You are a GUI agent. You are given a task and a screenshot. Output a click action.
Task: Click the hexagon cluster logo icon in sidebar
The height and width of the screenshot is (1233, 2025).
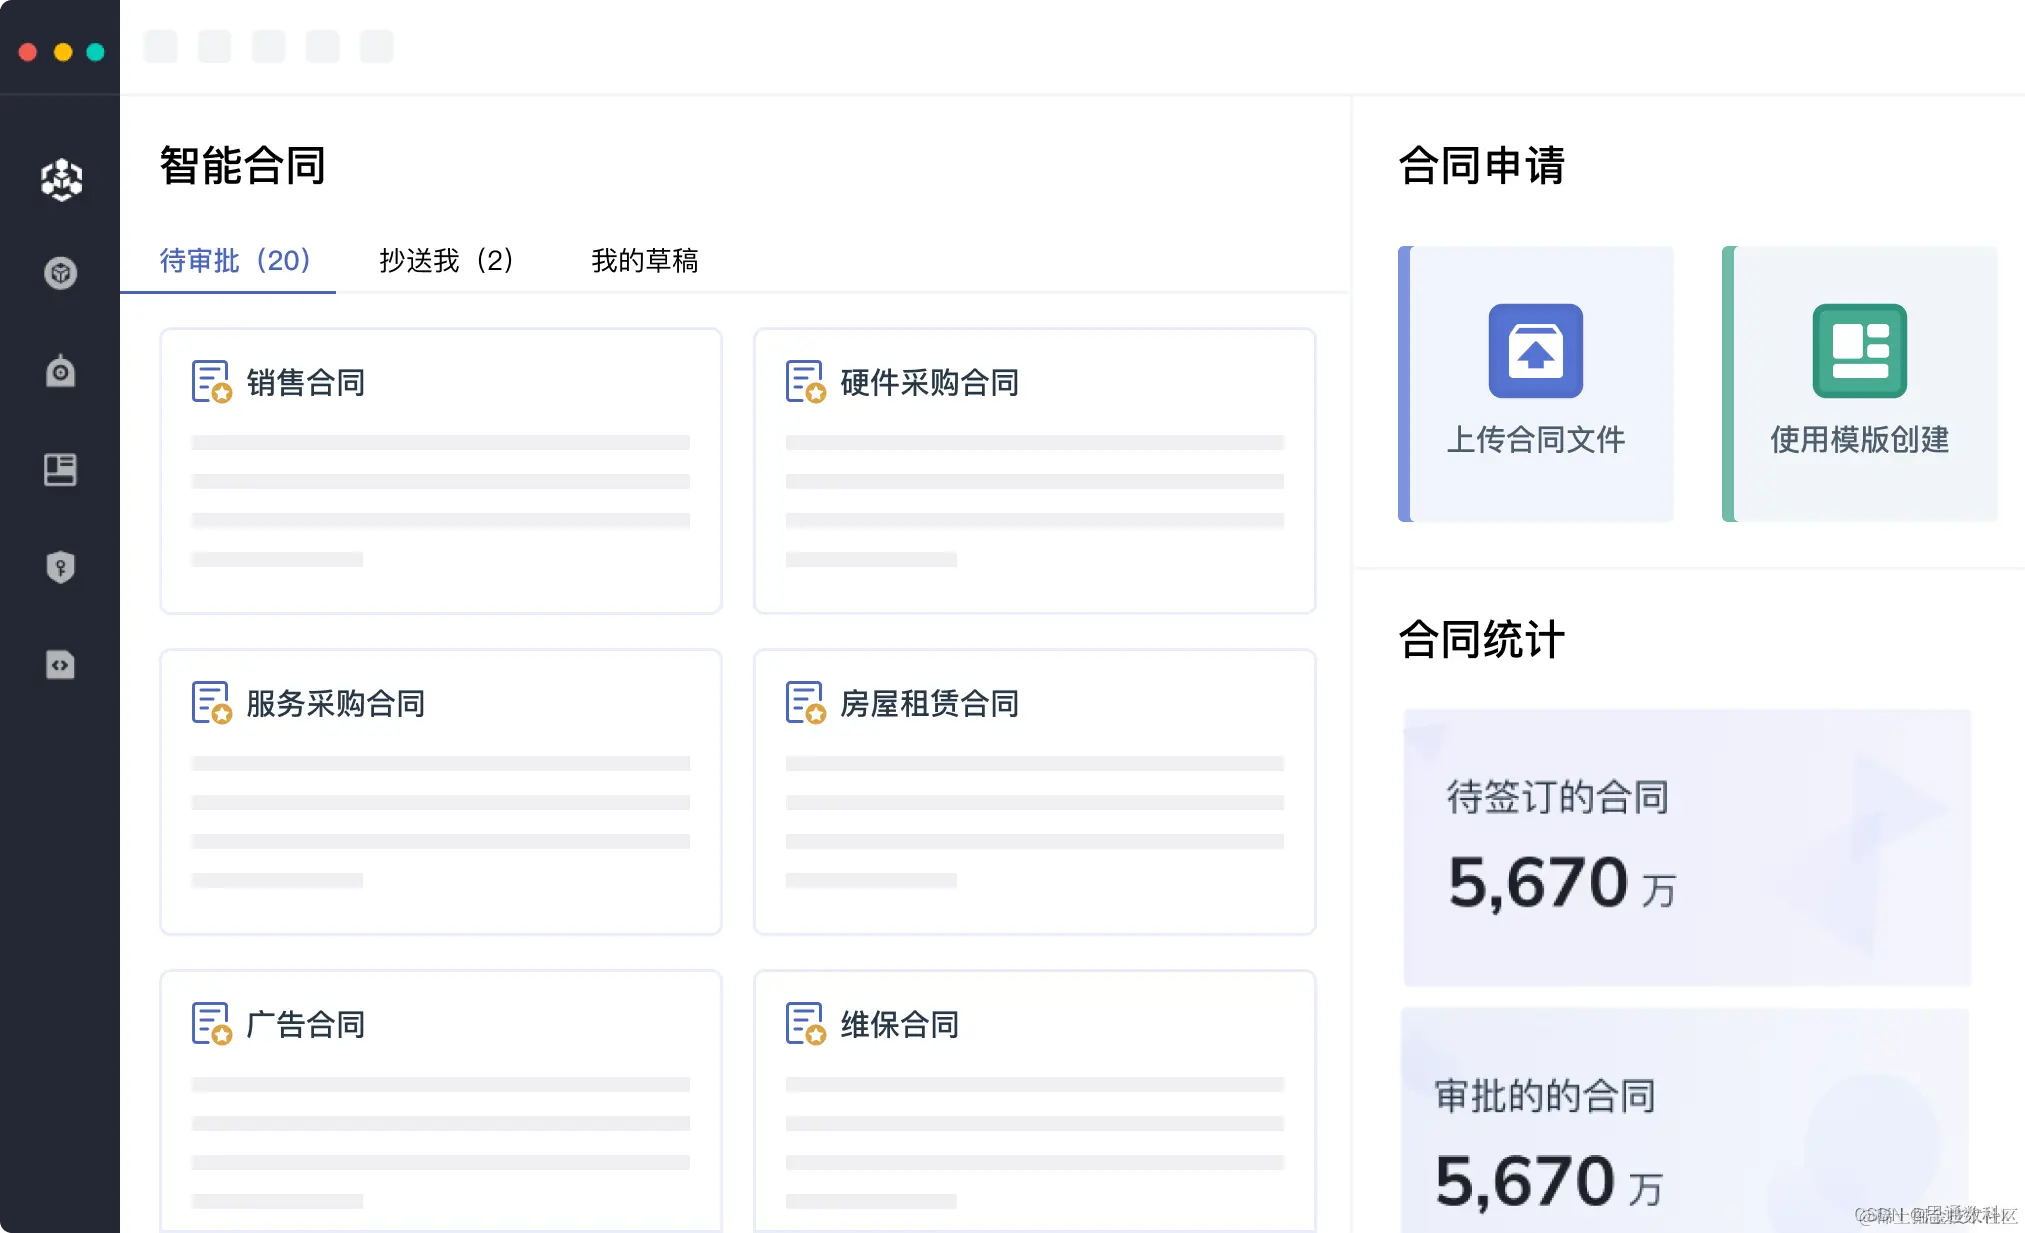pos(61,179)
